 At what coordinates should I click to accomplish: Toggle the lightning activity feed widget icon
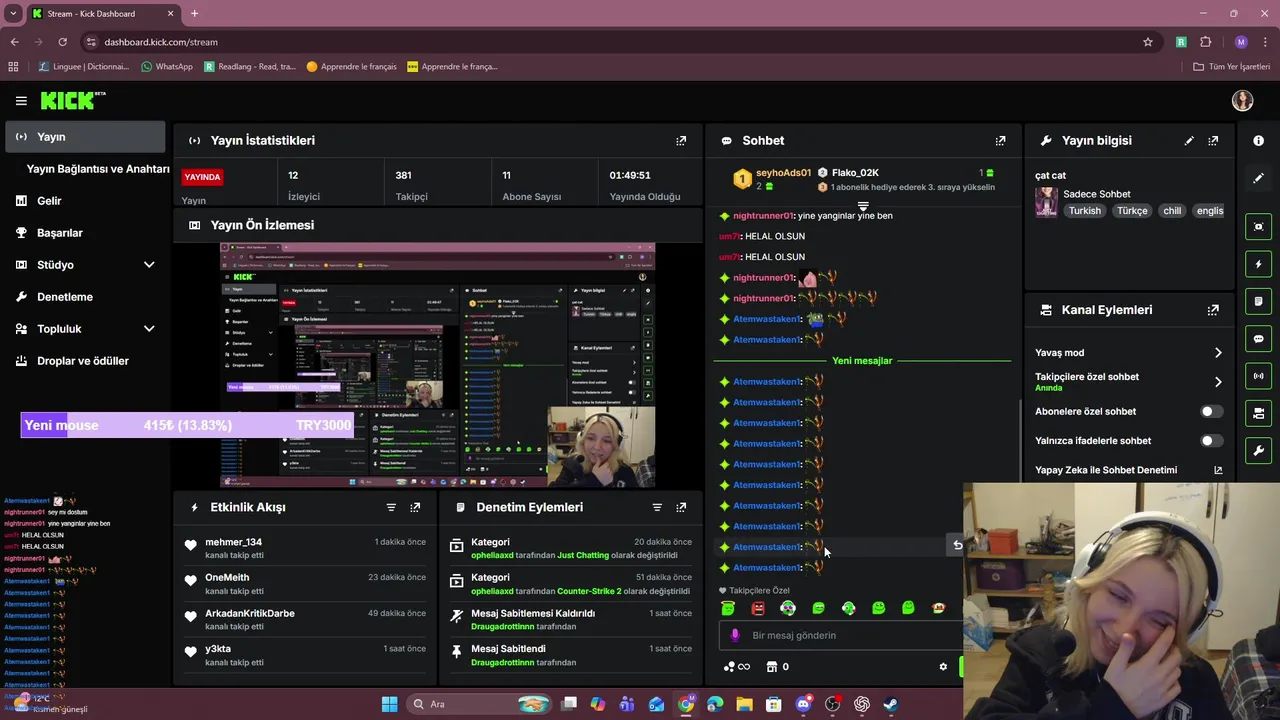pyautogui.click(x=1258, y=264)
